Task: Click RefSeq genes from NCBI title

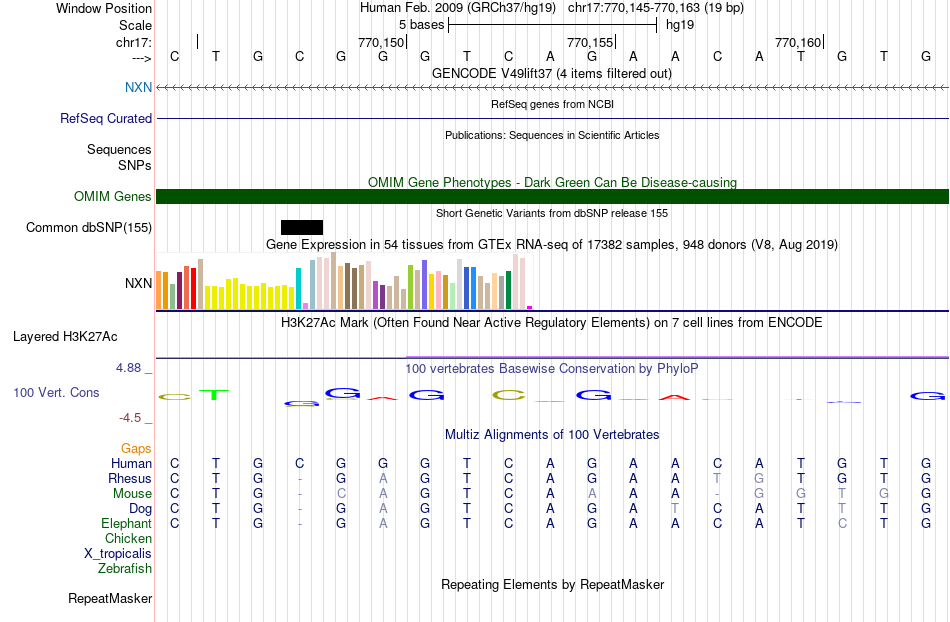Action: [x=552, y=104]
